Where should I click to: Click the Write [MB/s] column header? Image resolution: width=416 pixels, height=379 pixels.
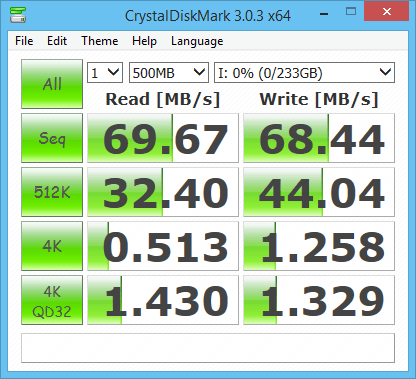pos(319,99)
